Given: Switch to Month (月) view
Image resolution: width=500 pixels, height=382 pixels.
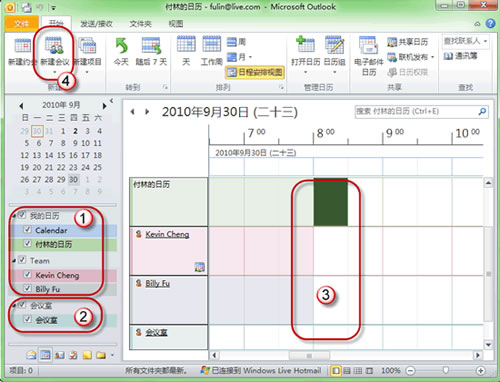Looking at the screenshot, I should [236, 57].
